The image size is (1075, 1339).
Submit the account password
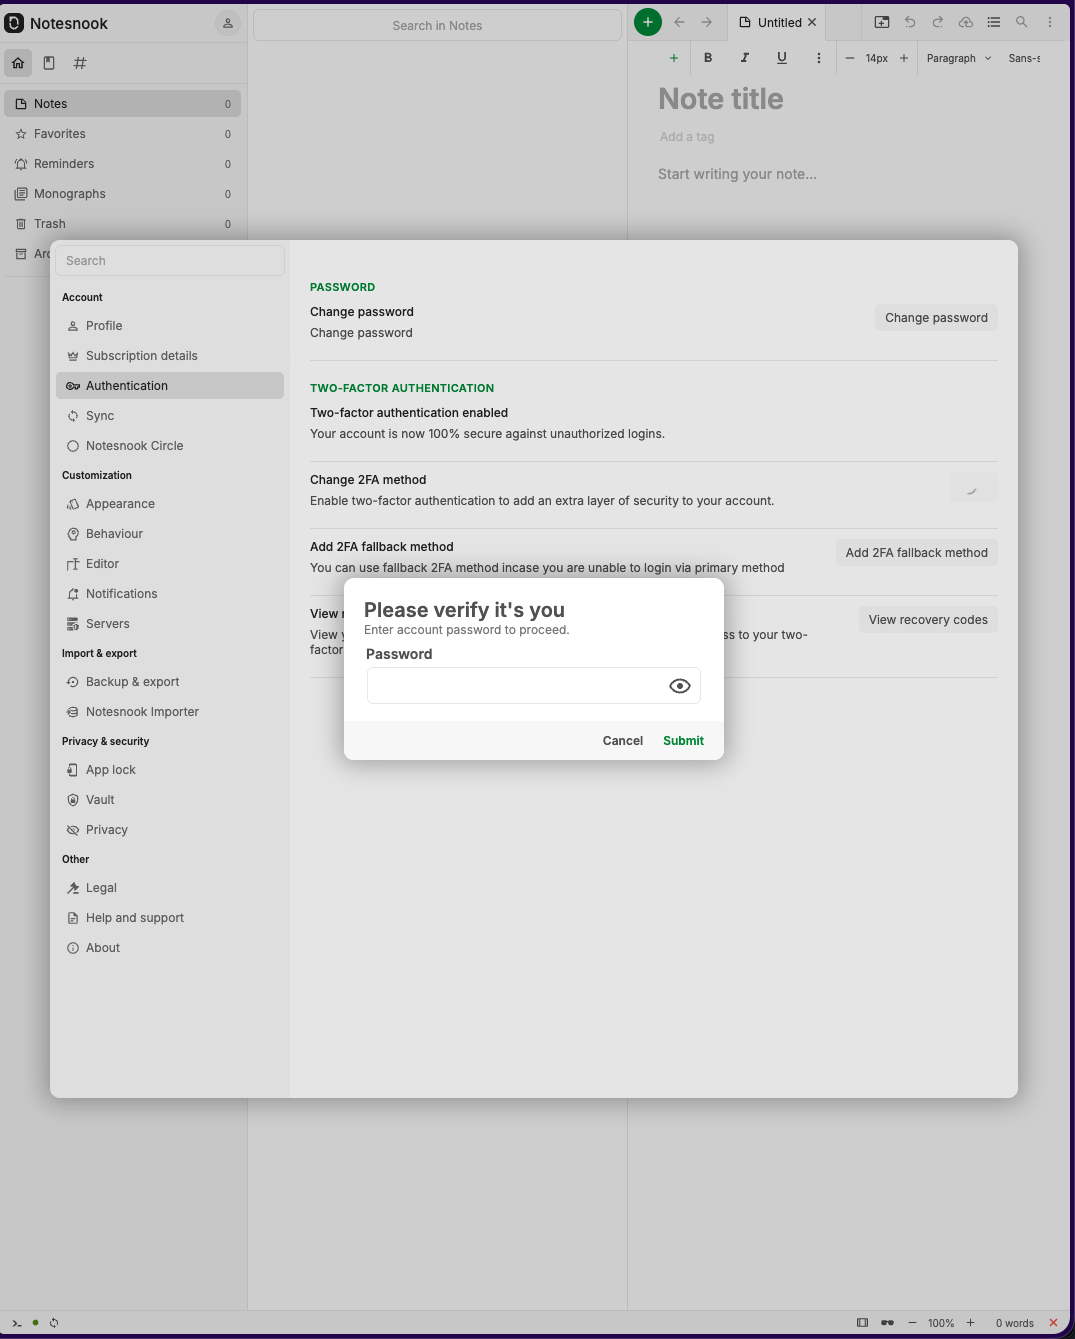[683, 741]
